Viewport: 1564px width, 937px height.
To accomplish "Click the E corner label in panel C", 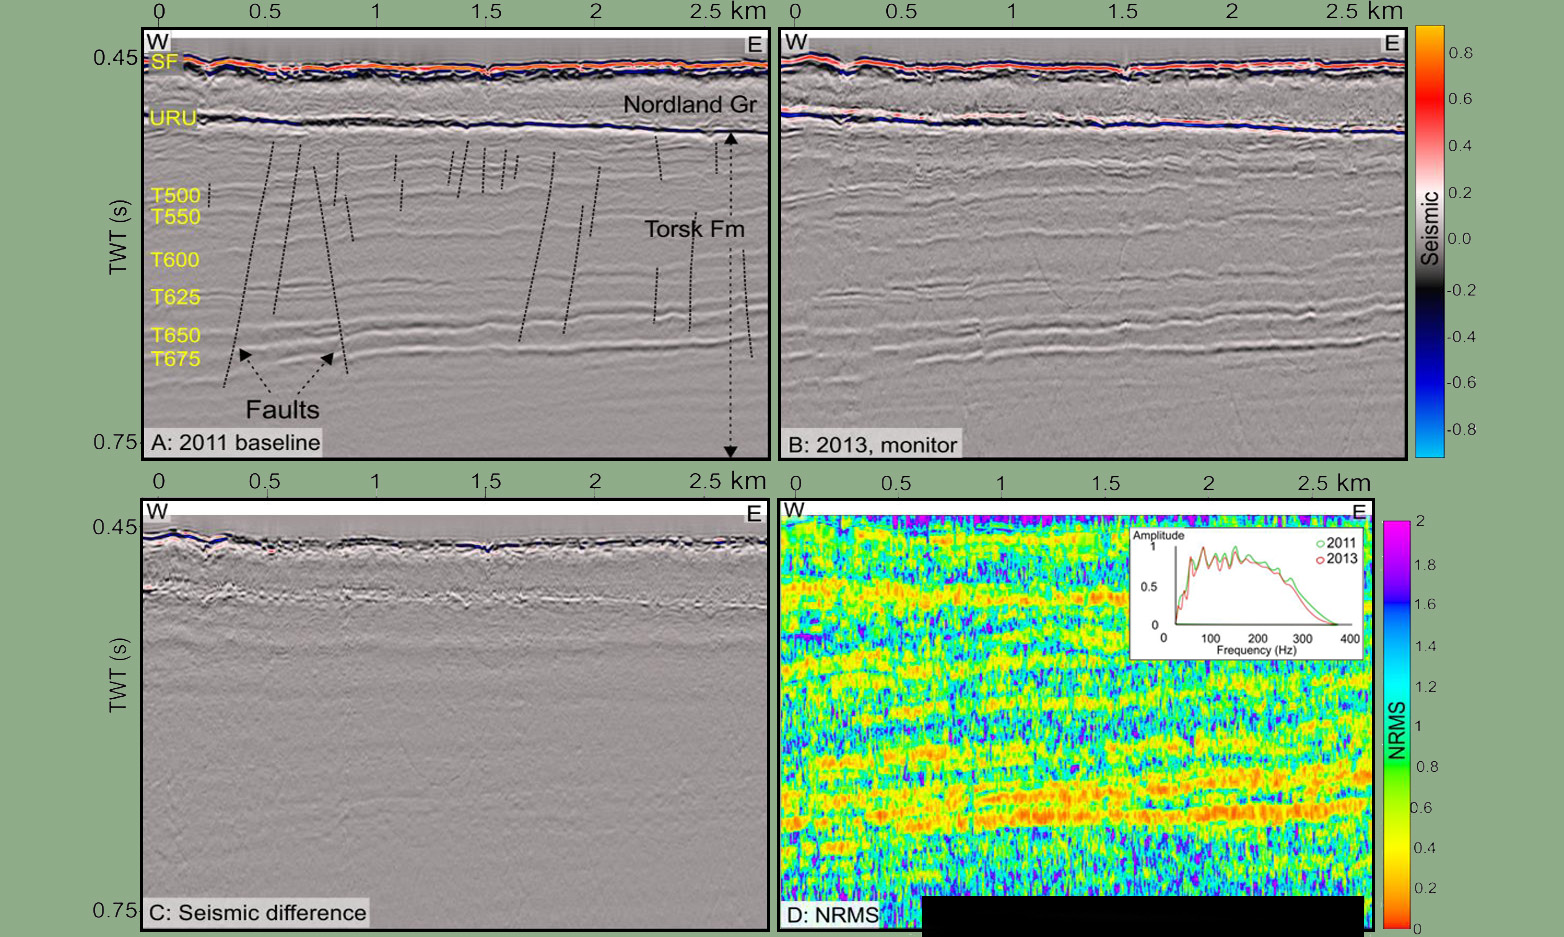I will click(x=754, y=513).
